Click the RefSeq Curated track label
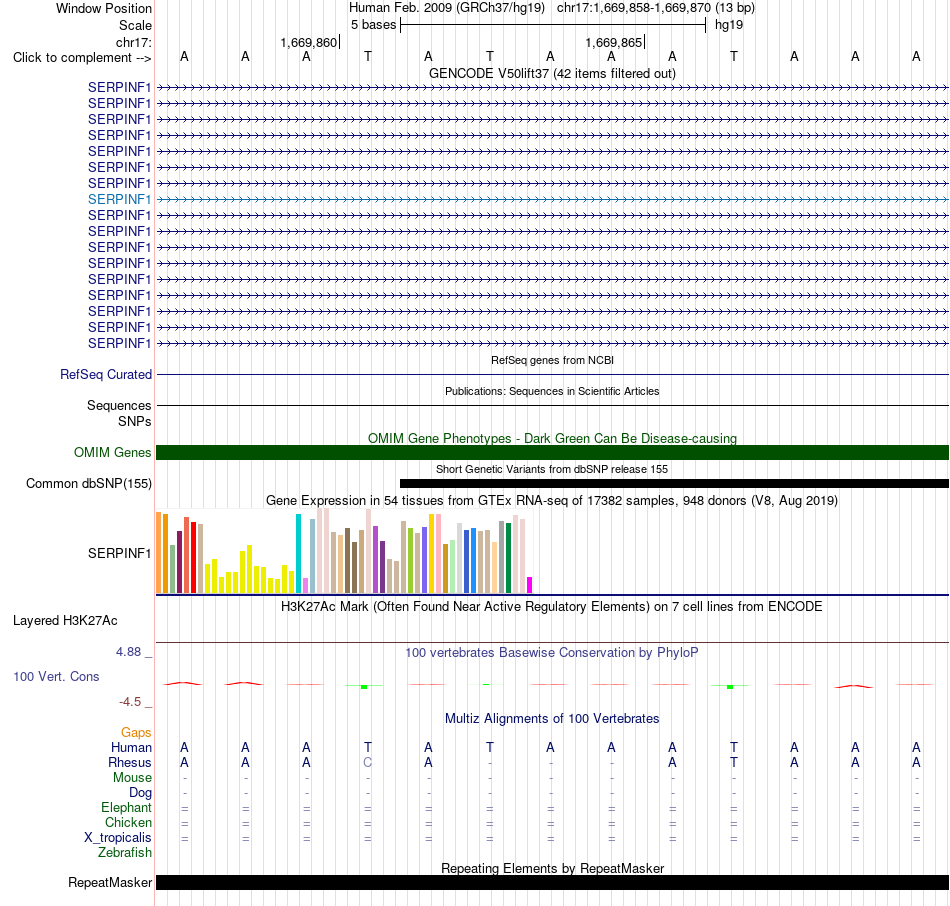Image resolution: width=950 pixels, height=906 pixels. click(106, 375)
